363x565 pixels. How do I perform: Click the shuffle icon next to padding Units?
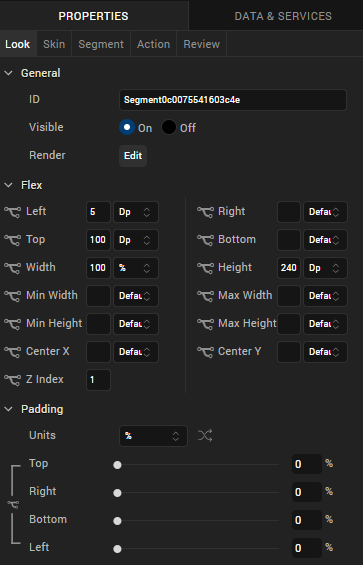pos(205,436)
